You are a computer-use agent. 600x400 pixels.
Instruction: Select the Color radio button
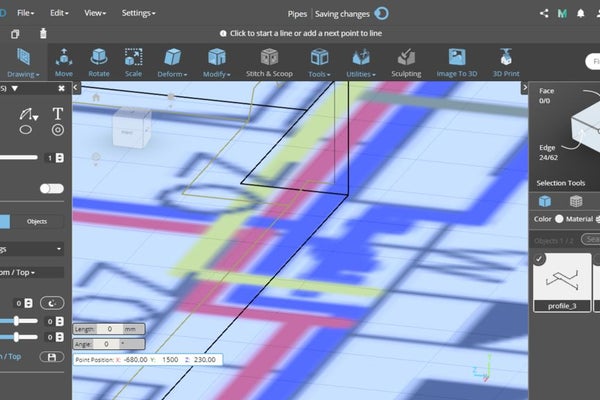559,219
